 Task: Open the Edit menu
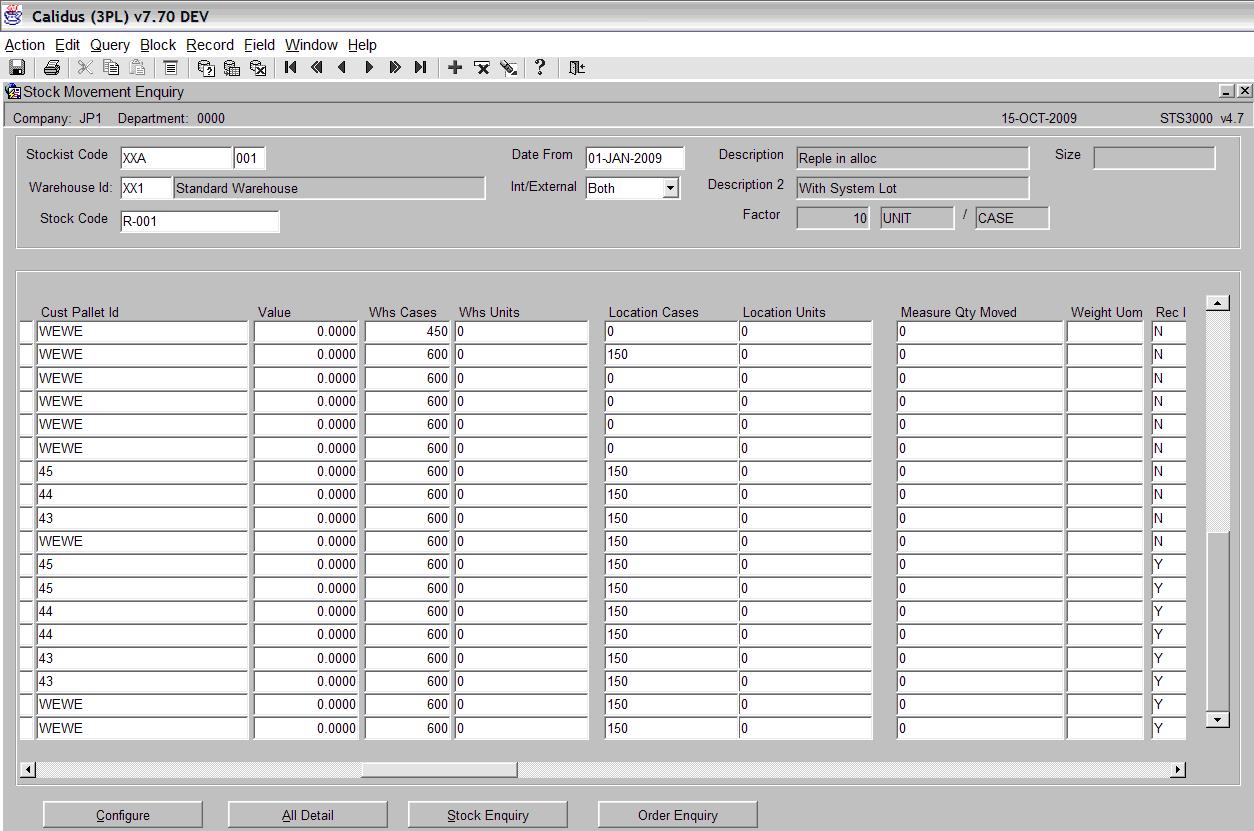(x=67, y=45)
